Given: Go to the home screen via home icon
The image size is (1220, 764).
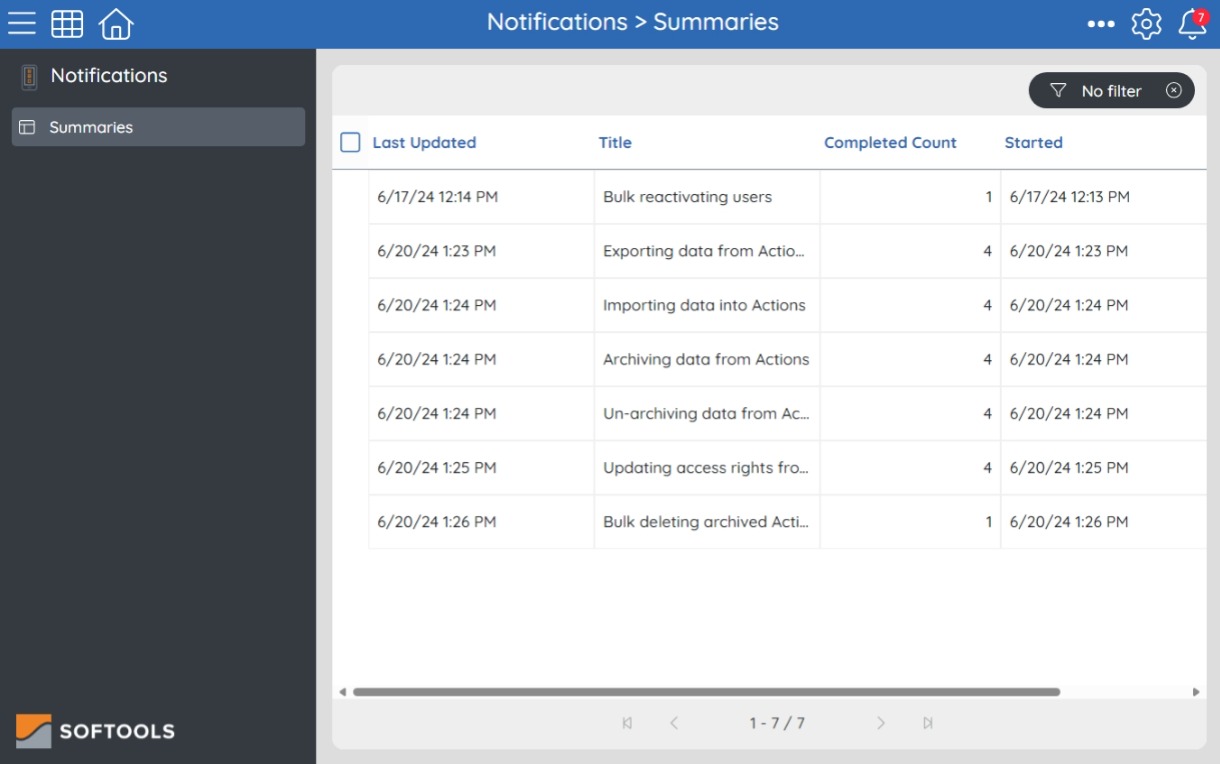Looking at the screenshot, I should [x=115, y=23].
